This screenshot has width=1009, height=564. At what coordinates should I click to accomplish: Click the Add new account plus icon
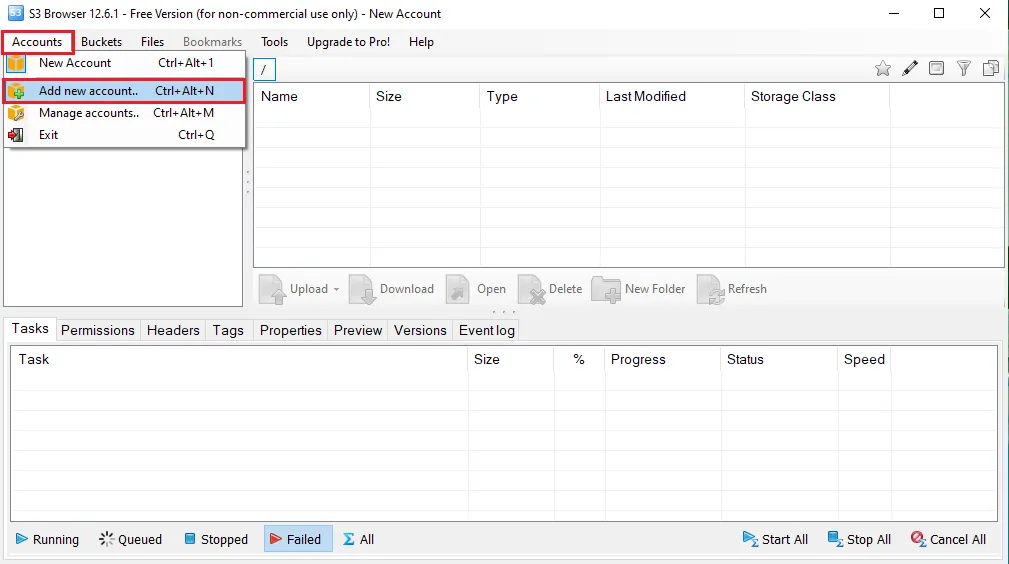tap(16, 91)
